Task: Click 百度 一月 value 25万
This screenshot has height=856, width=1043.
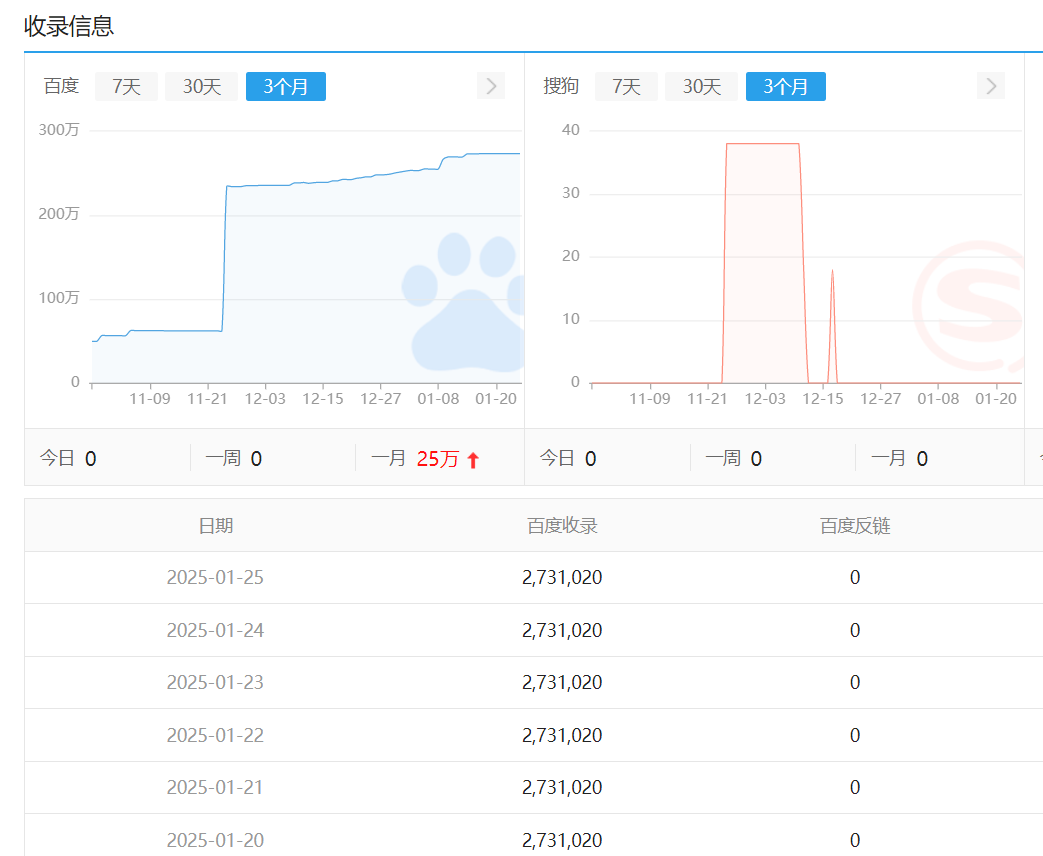Action: tap(438, 459)
